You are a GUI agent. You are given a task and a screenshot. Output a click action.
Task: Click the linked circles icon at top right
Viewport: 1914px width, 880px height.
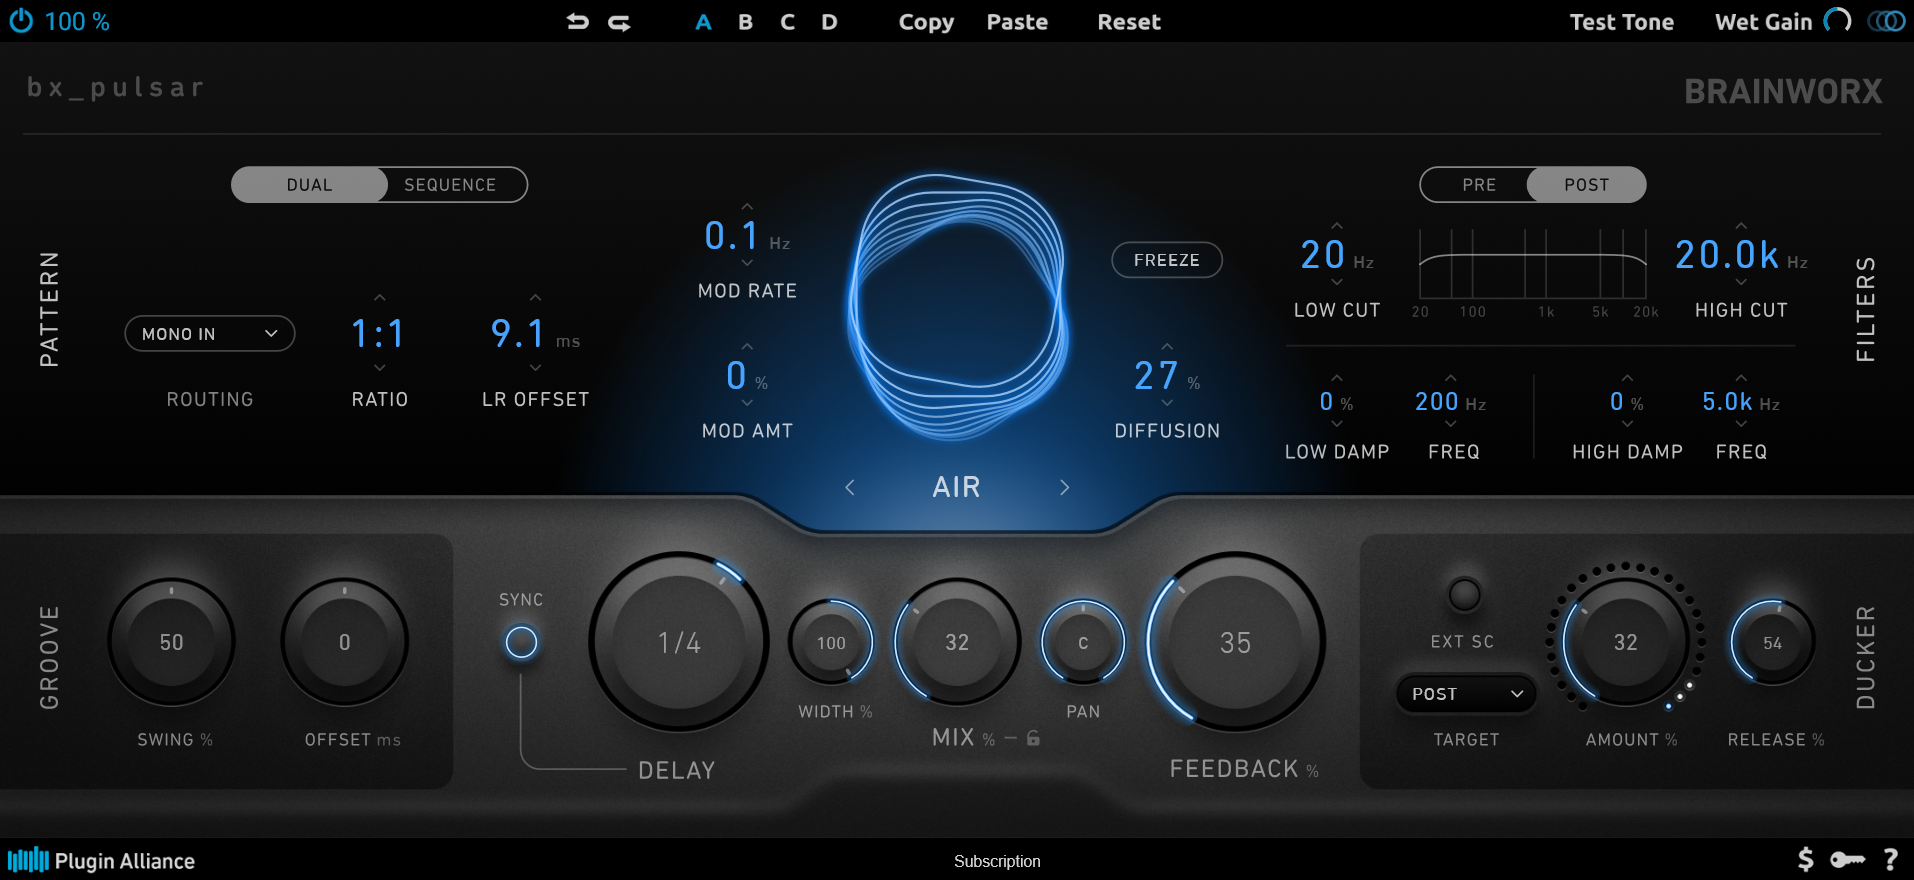(x=1887, y=21)
